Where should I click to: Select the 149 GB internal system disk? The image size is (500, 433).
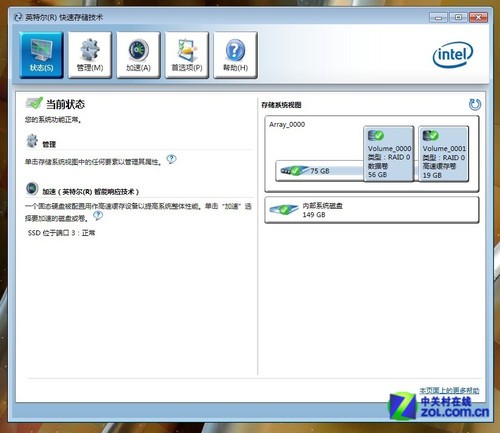372,210
